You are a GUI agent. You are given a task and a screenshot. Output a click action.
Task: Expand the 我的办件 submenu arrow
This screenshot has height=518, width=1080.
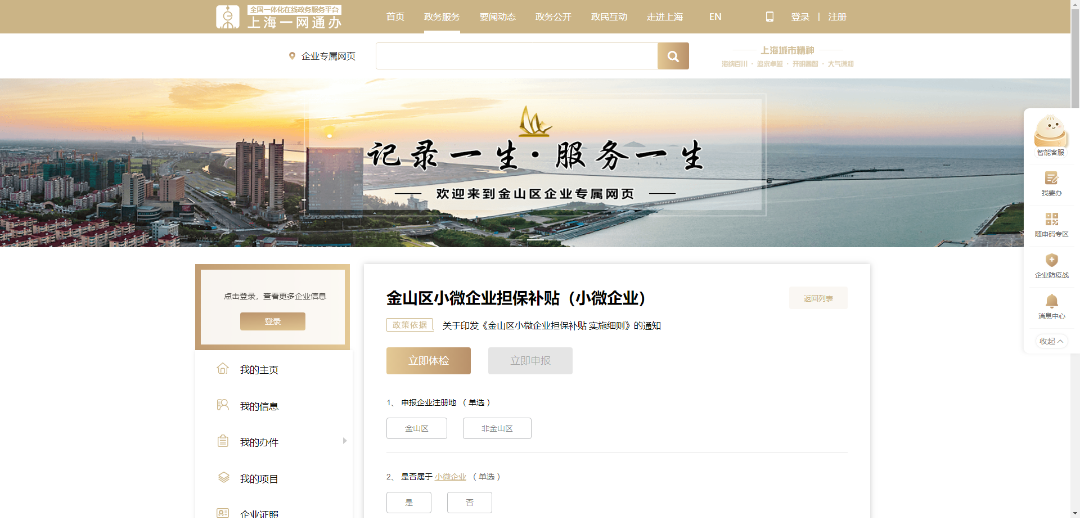click(x=344, y=441)
